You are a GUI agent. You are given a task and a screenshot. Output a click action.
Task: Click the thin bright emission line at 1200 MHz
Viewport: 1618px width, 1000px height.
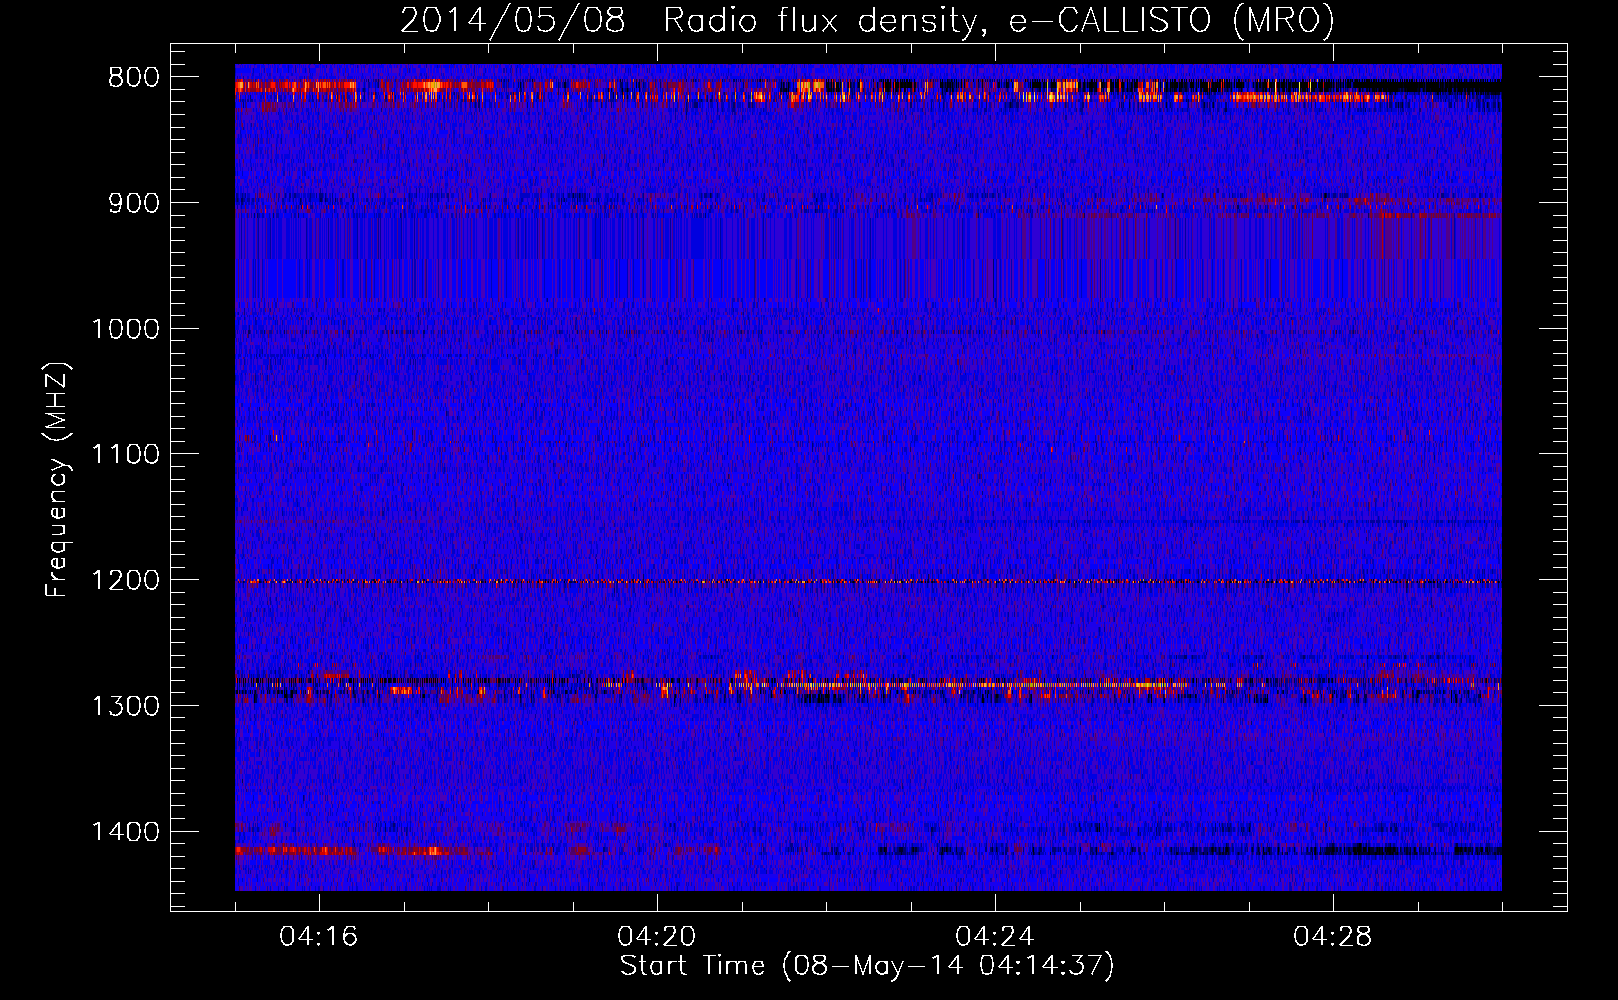pos(868,582)
